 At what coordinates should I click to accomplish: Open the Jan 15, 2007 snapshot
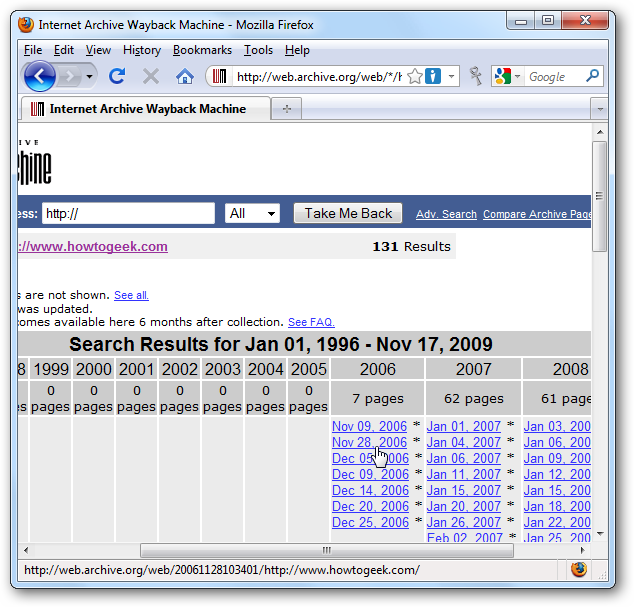(464, 491)
